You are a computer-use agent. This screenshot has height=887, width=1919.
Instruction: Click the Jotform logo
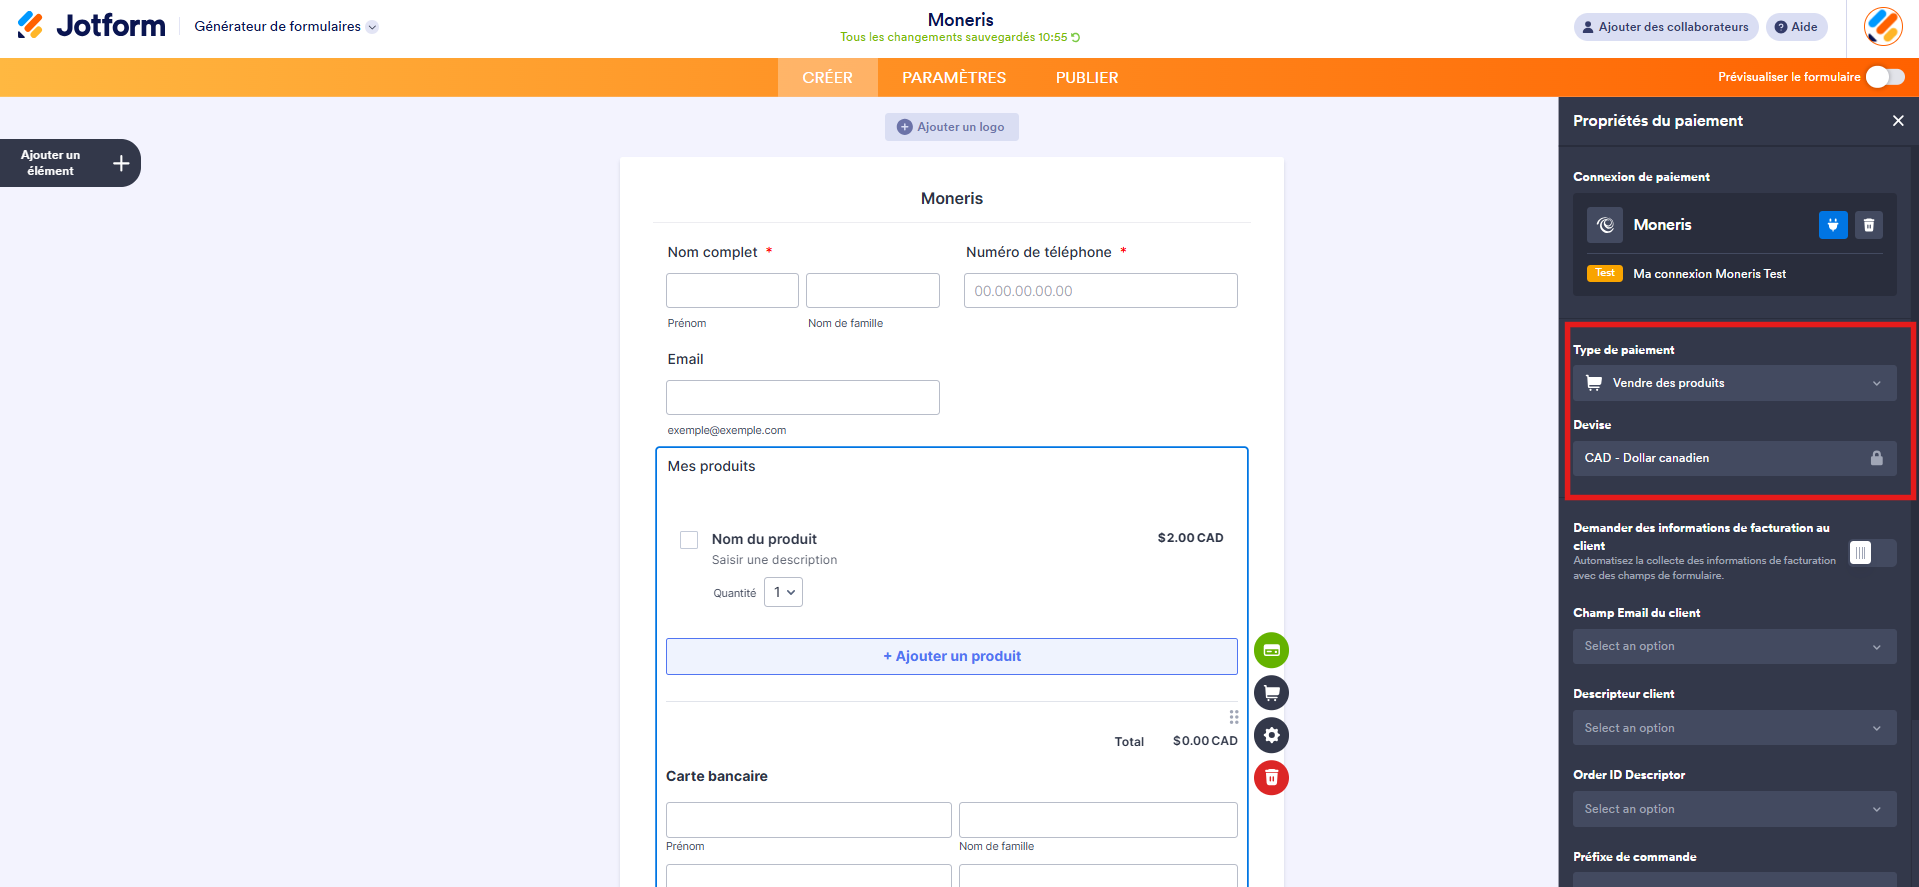[x=91, y=26]
